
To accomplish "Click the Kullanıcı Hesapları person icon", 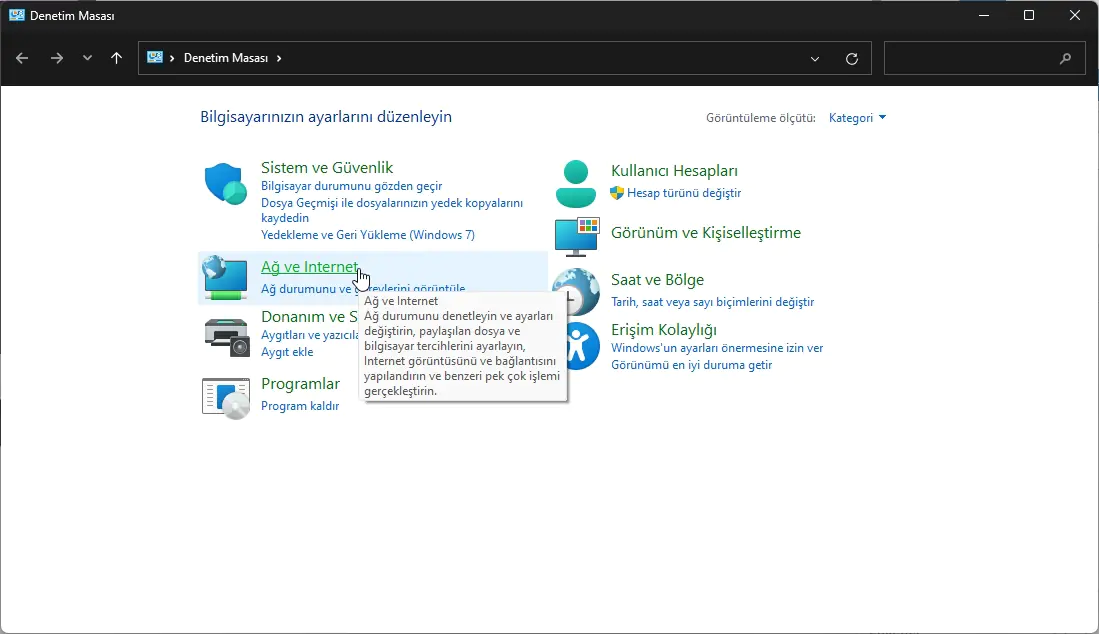I will (x=576, y=183).
